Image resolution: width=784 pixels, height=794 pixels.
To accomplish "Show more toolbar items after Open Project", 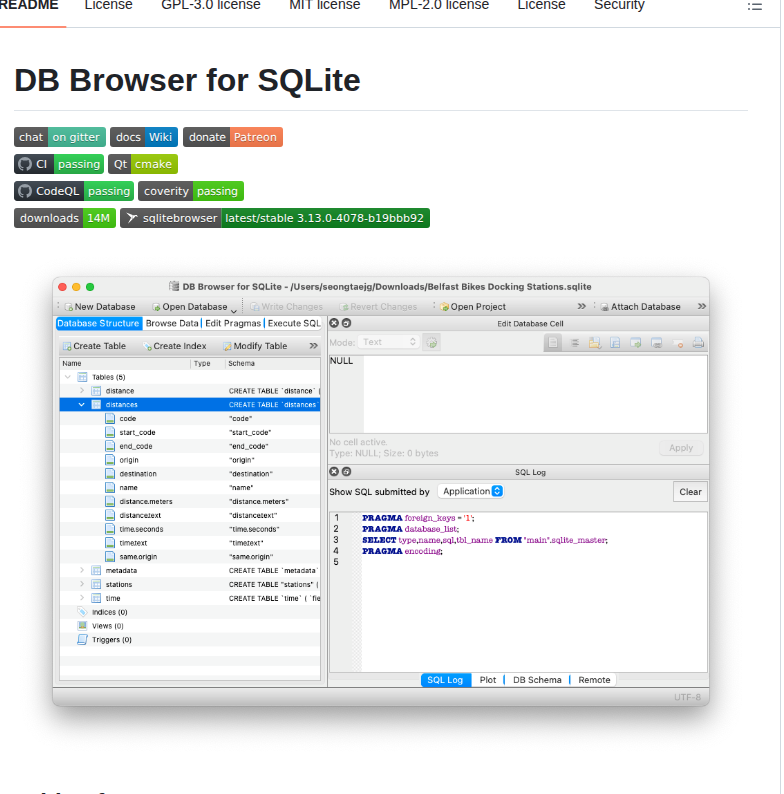I will [x=581, y=306].
